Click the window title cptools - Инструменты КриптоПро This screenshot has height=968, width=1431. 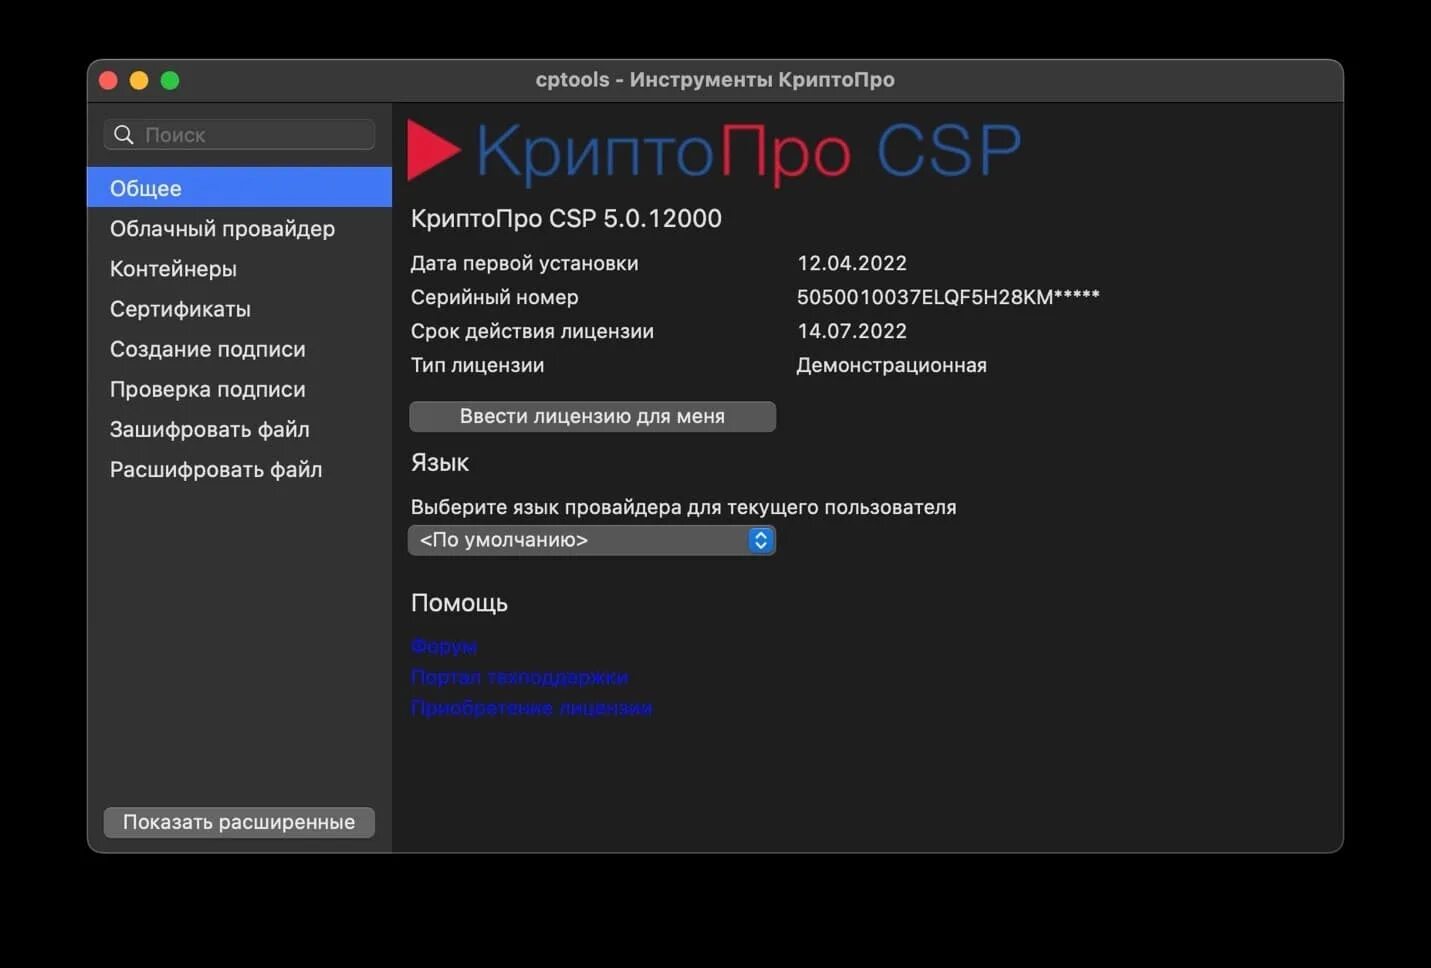point(715,79)
